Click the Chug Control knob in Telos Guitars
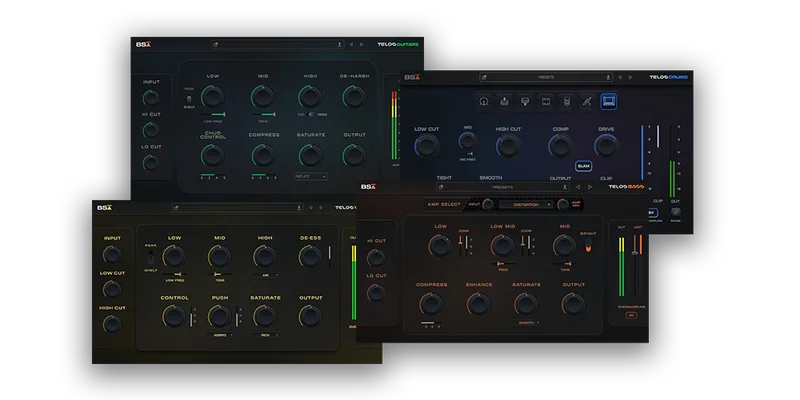800x400 pixels. click(x=213, y=155)
